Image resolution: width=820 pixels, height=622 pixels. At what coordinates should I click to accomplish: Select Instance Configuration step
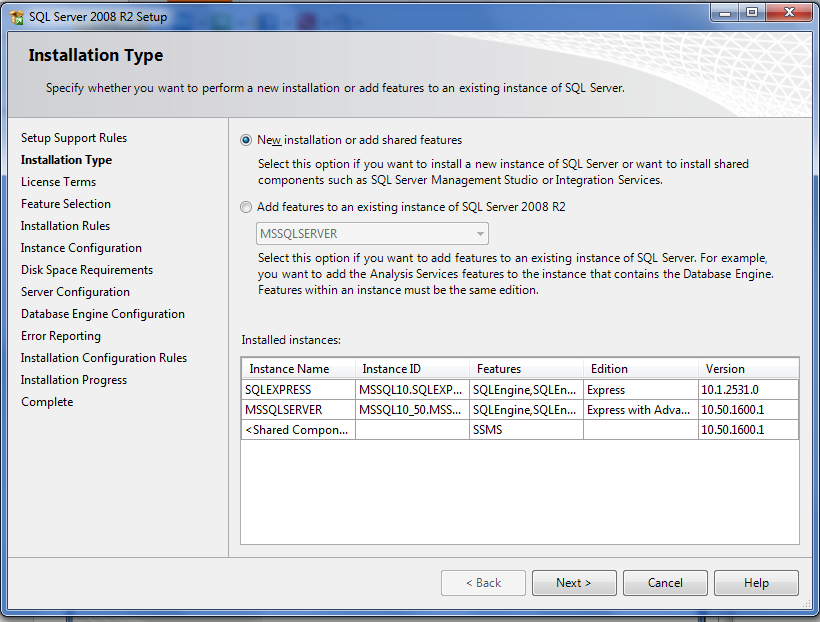point(81,248)
